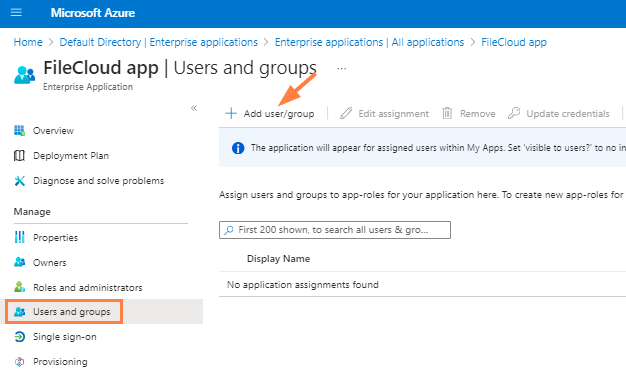
Task: Open FileCloud app breadcrumb
Action: tap(514, 42)
